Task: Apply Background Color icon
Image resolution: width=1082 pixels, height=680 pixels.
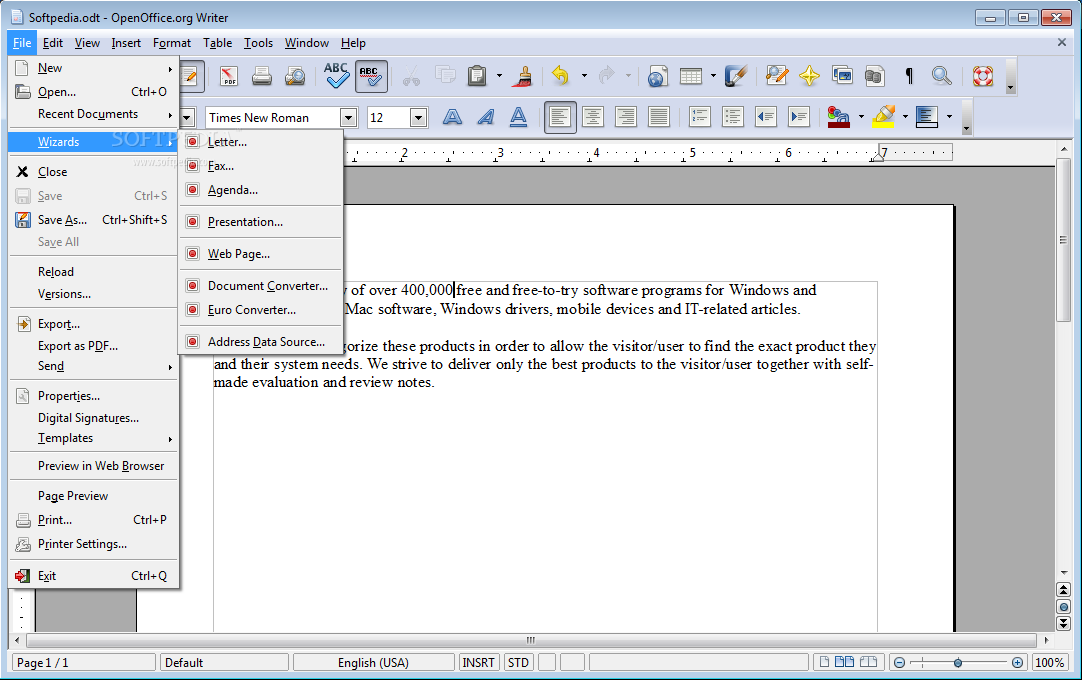Action: tap(927, 117)
